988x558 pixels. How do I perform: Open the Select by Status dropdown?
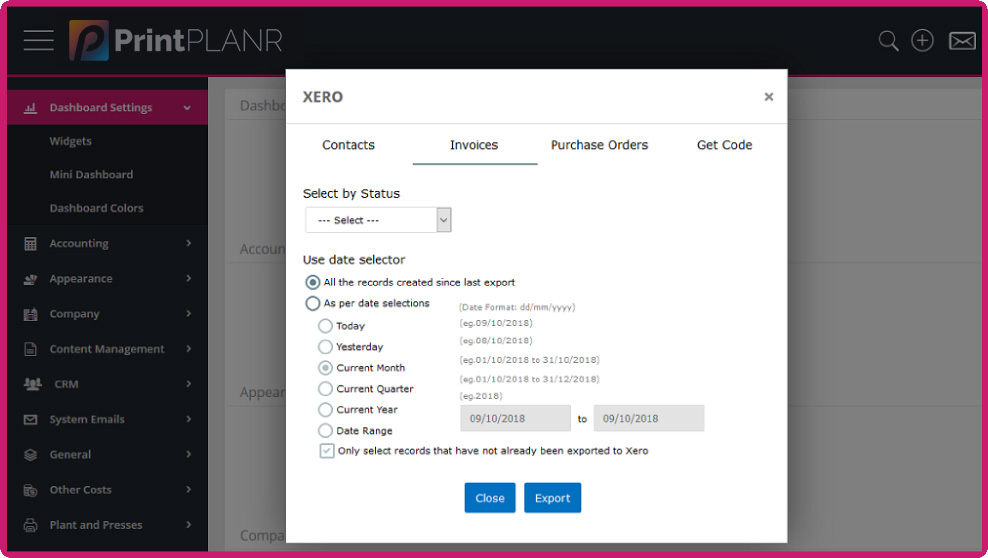point(378,220)
